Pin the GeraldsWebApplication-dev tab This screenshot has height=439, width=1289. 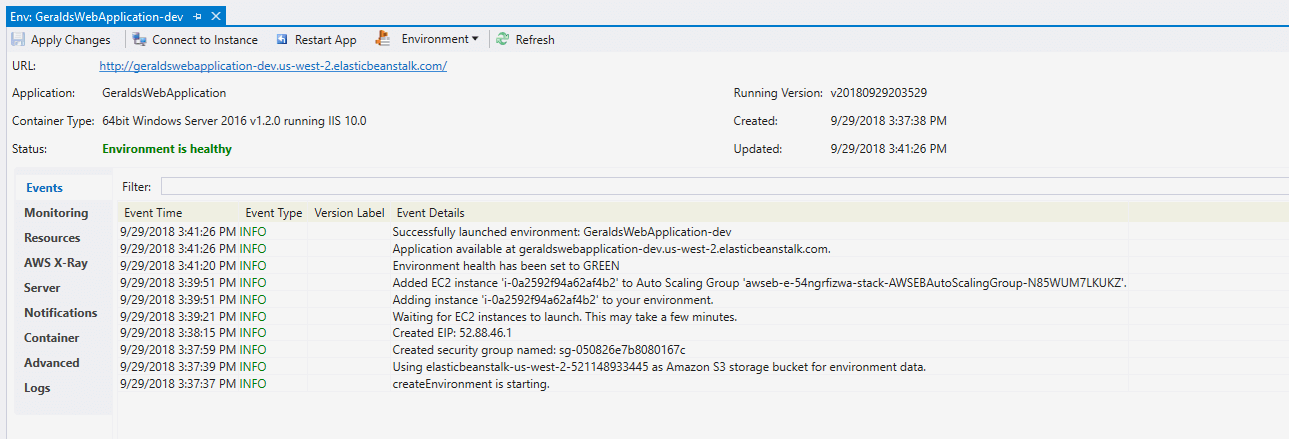pos(197,17)
